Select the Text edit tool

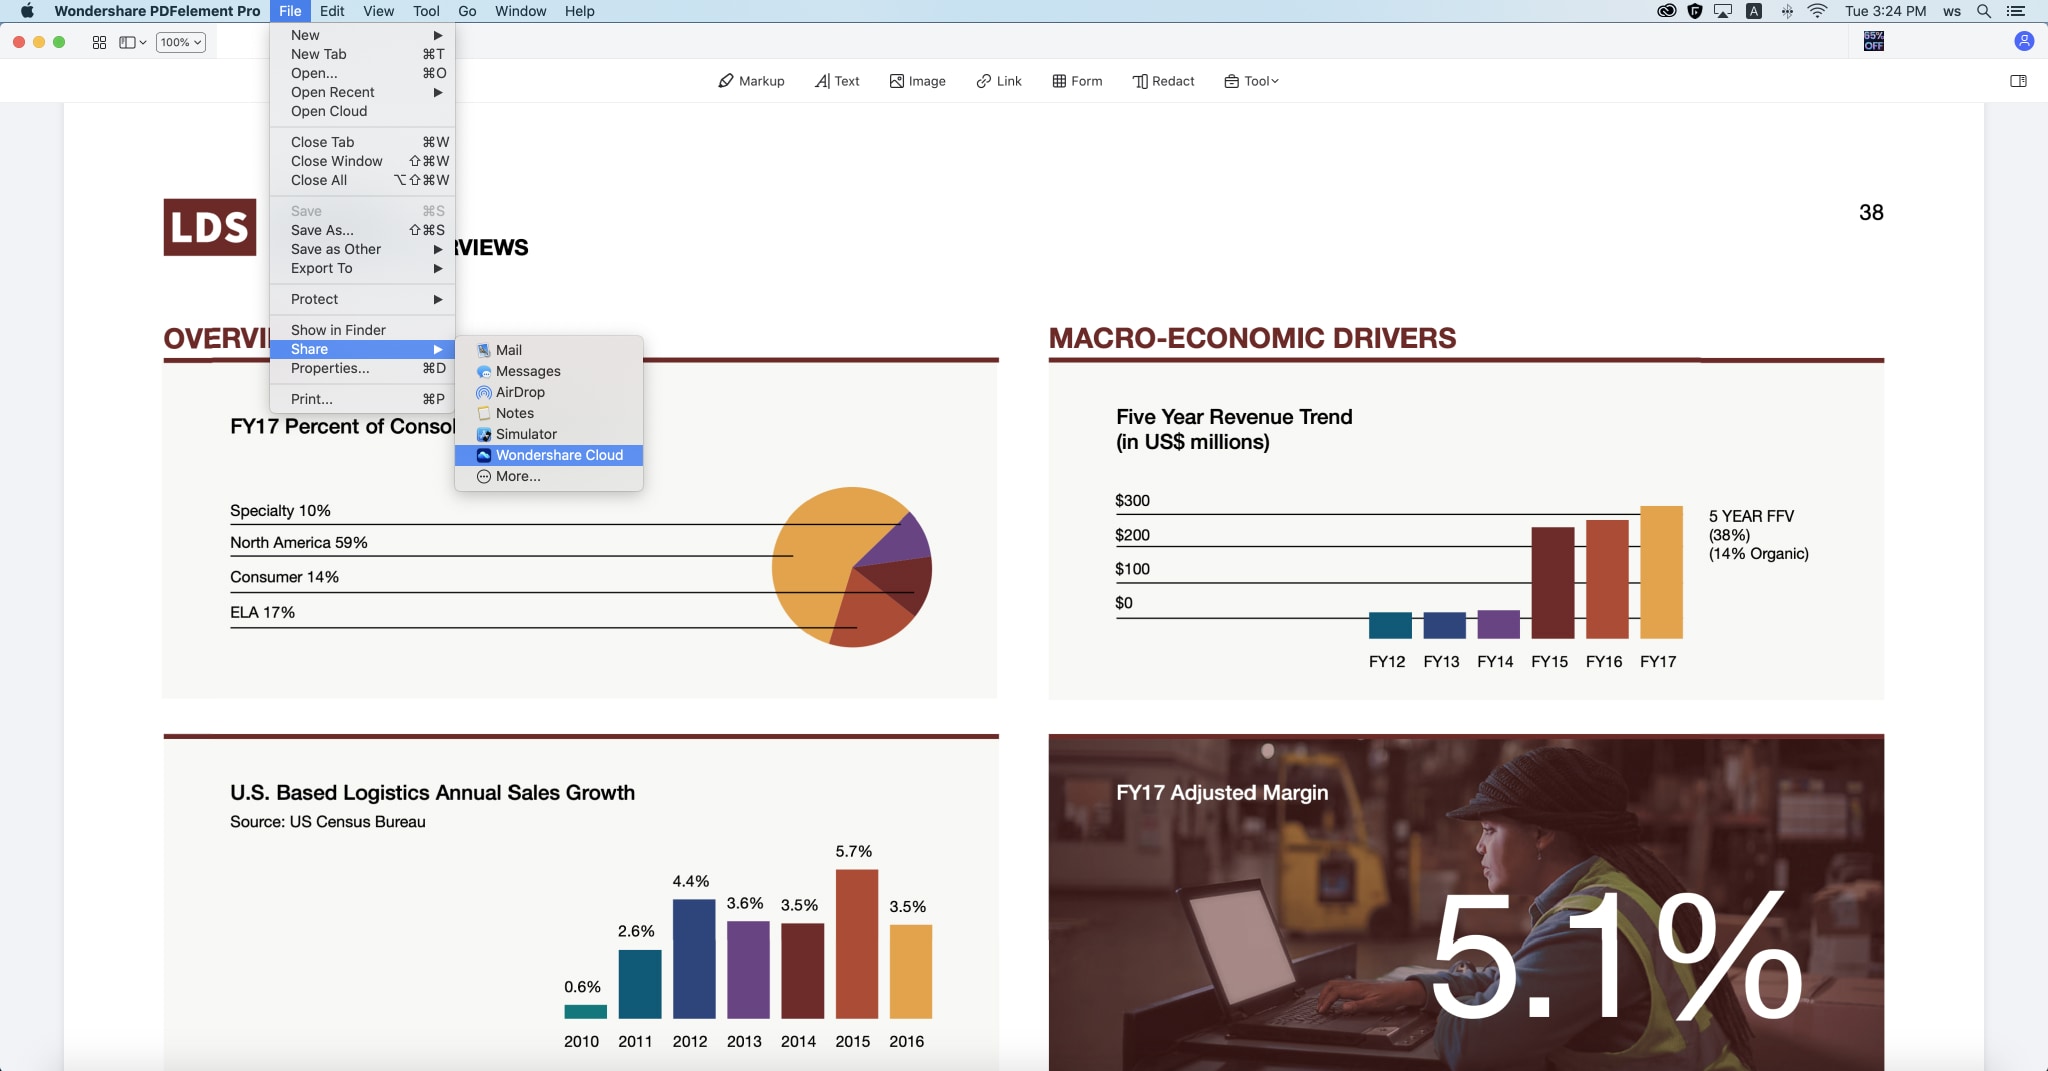coord(837,81)
